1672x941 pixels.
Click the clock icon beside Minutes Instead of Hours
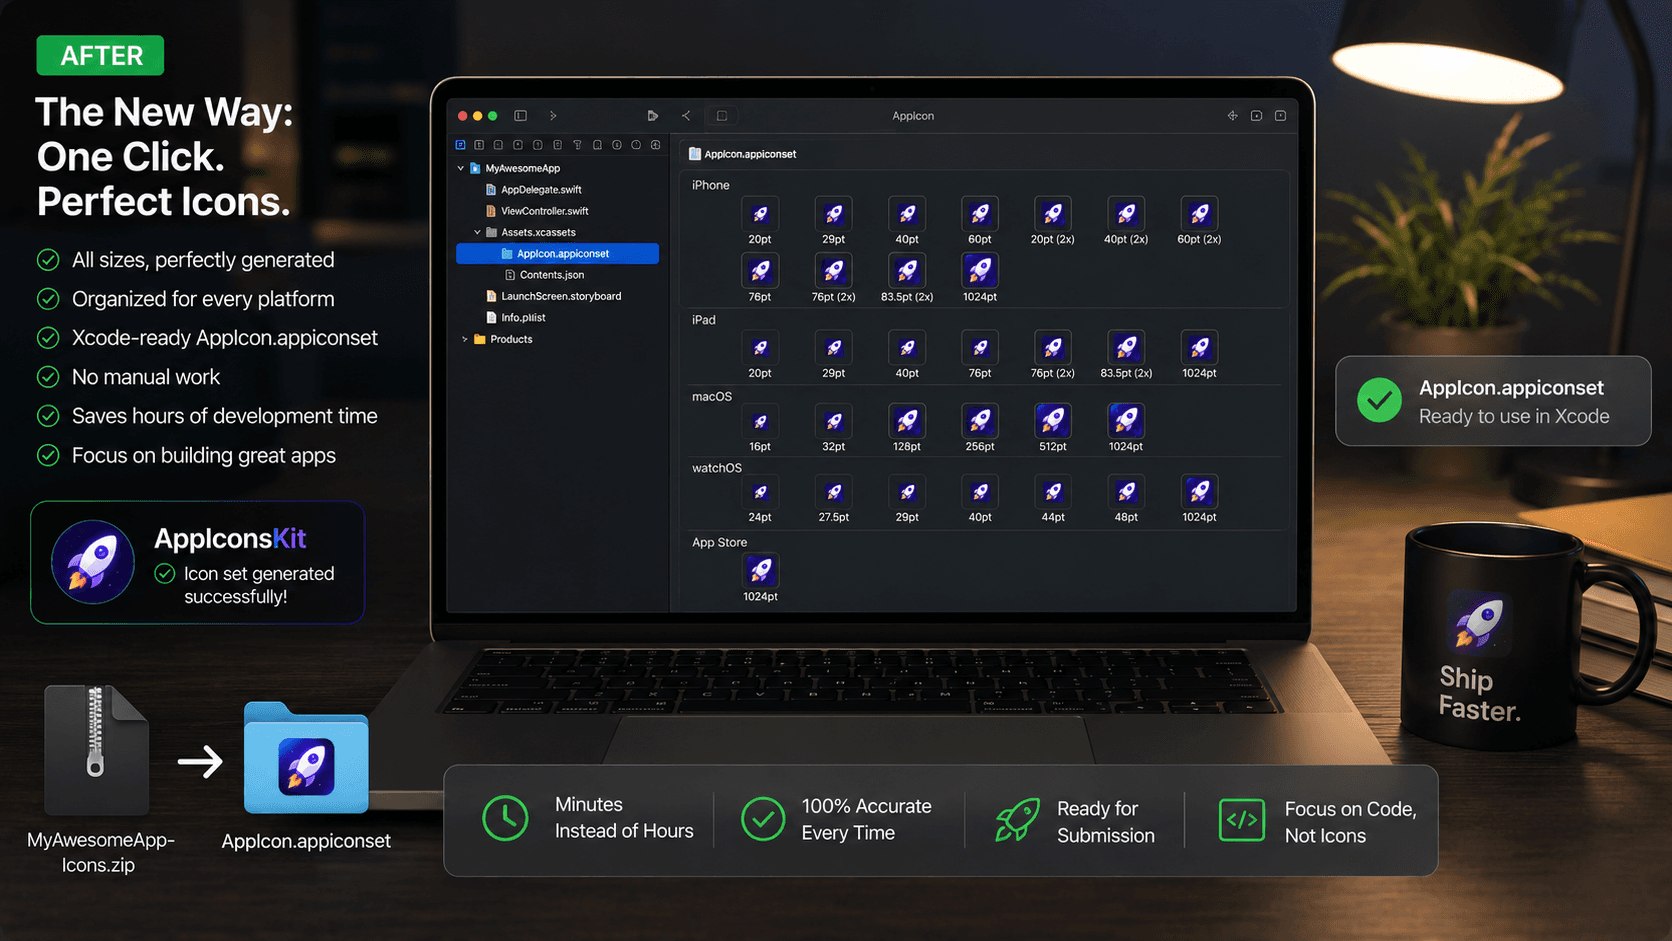tap(505, 818)
